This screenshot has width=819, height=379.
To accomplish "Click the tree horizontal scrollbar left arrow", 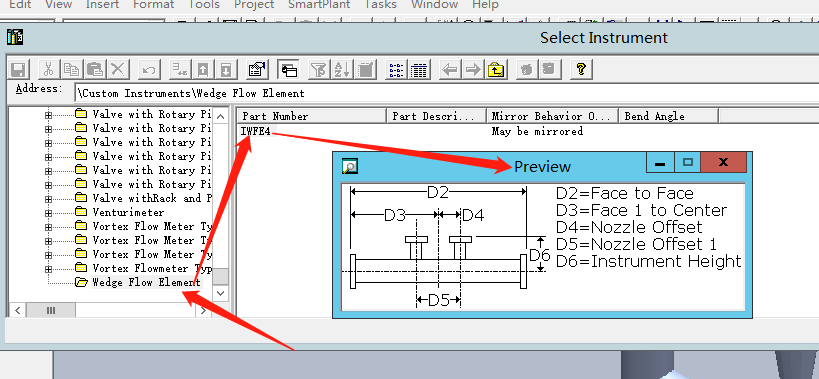I will (18, 310).
